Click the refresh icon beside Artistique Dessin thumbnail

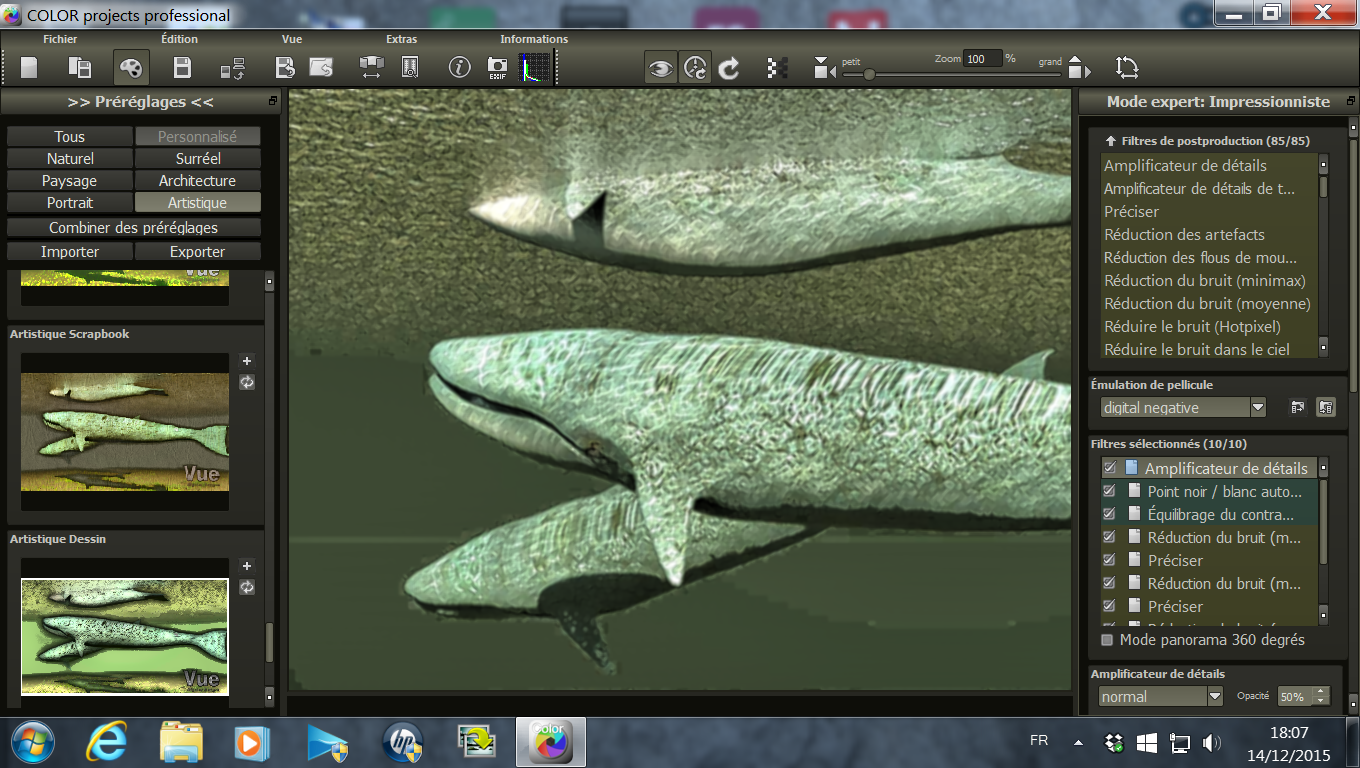[247, 587]
